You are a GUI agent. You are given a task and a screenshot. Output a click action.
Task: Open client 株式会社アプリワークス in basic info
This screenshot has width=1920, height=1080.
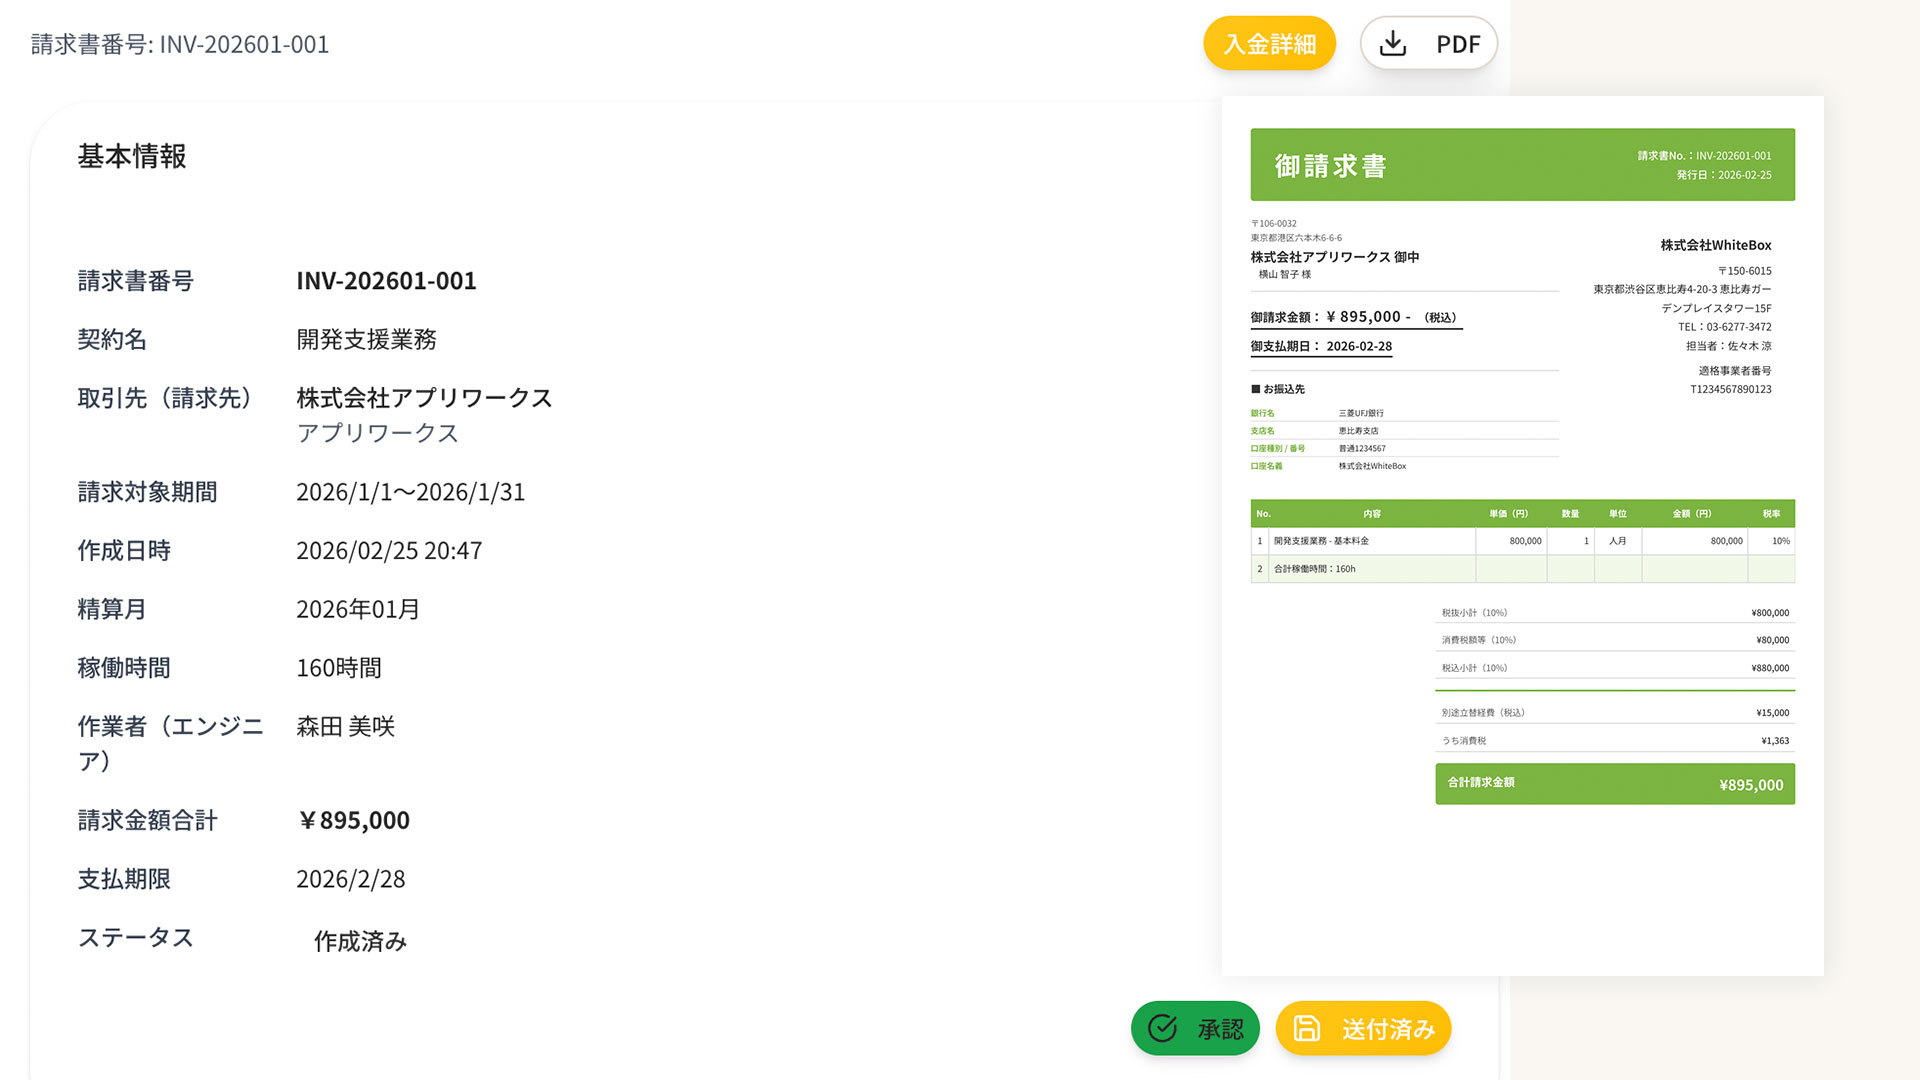[424, 398]
